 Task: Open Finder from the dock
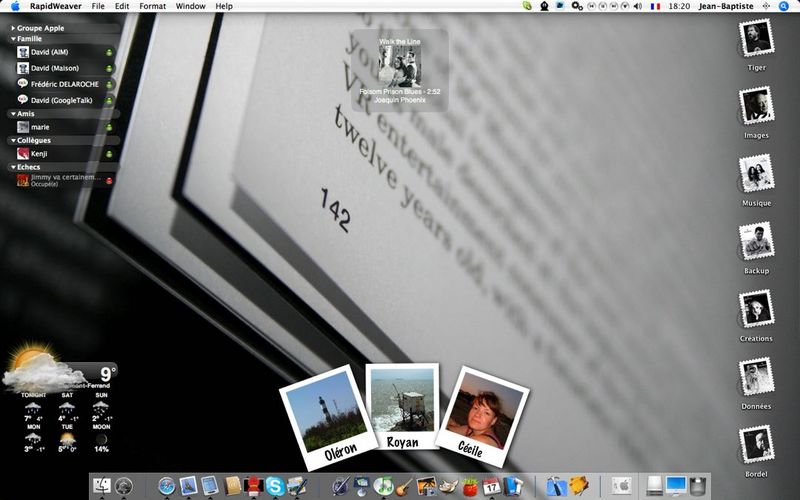coord(102,487)
